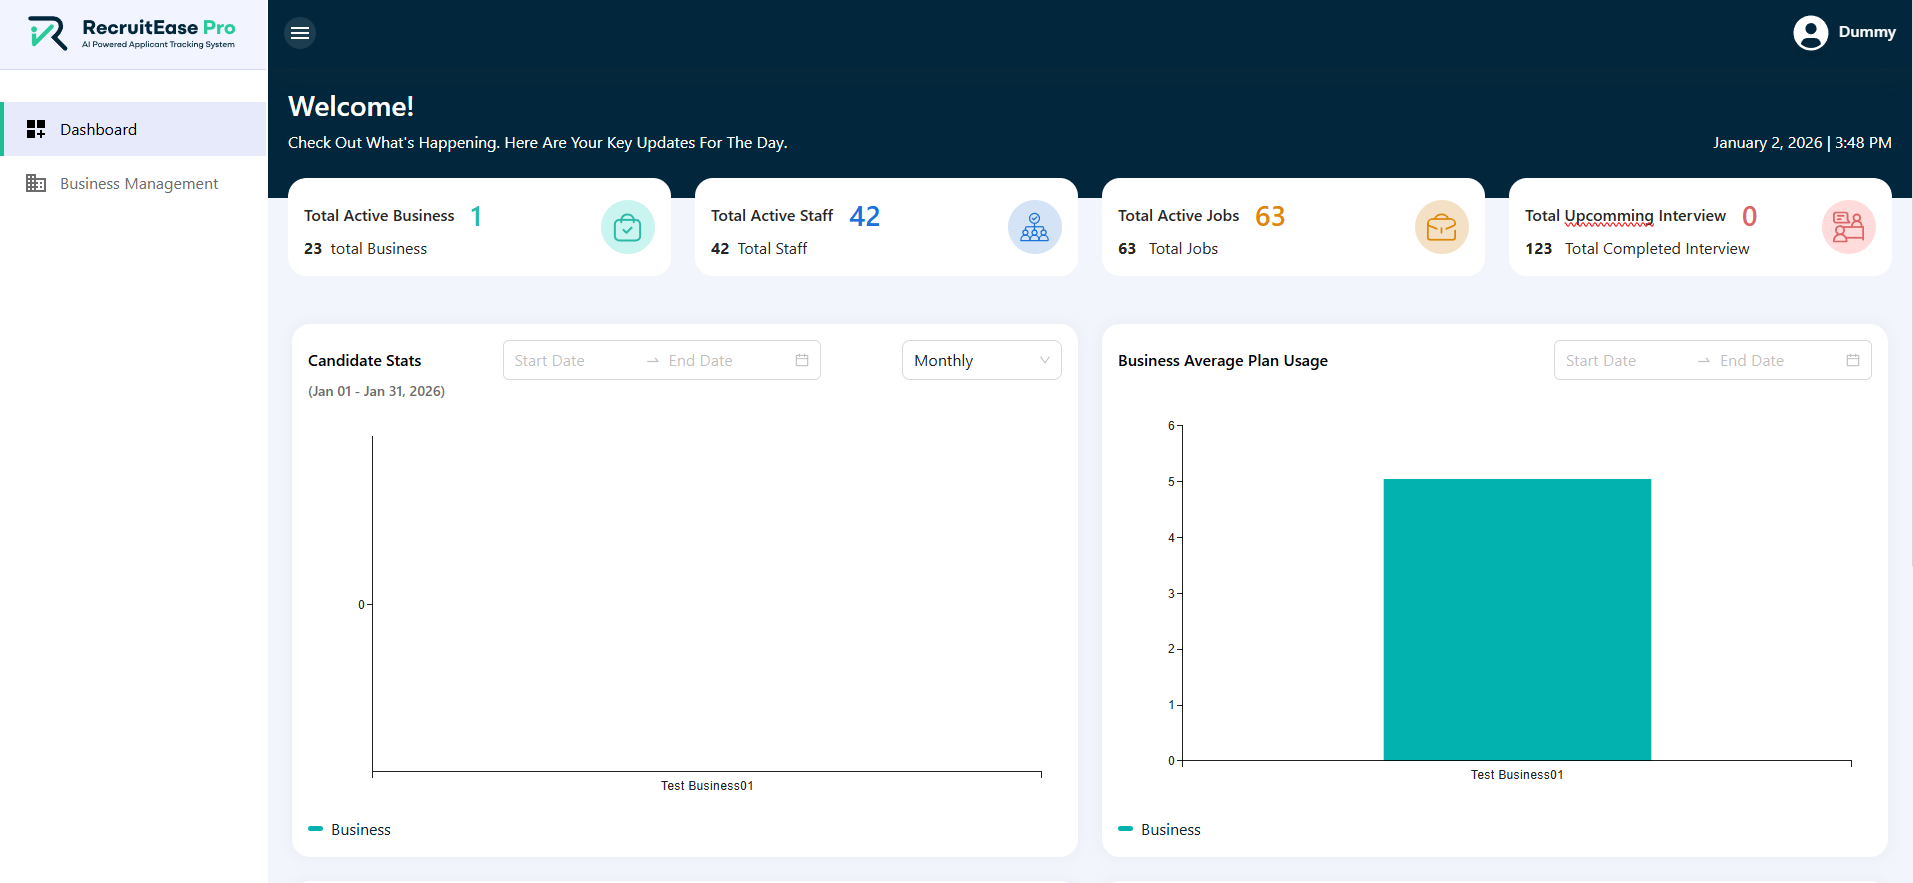Click the hamburger menu icon
Screen dimensions: 1913x883
[299, 33]
